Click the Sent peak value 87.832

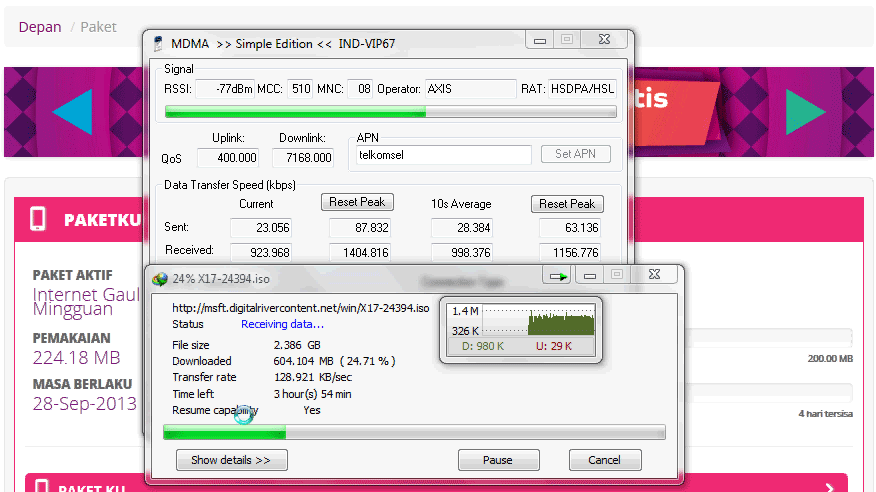click(x=359, y=228)
